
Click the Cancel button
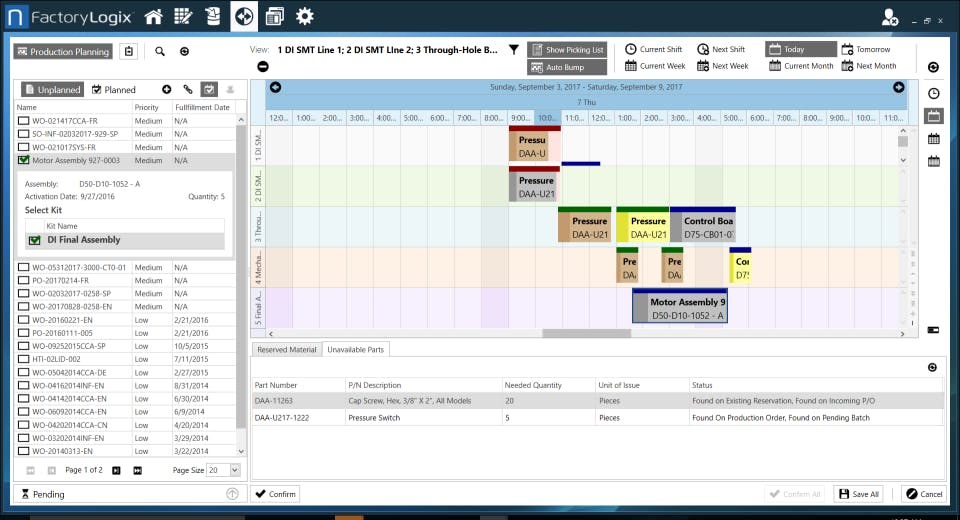pyautogui.click(x=924, y=494)
